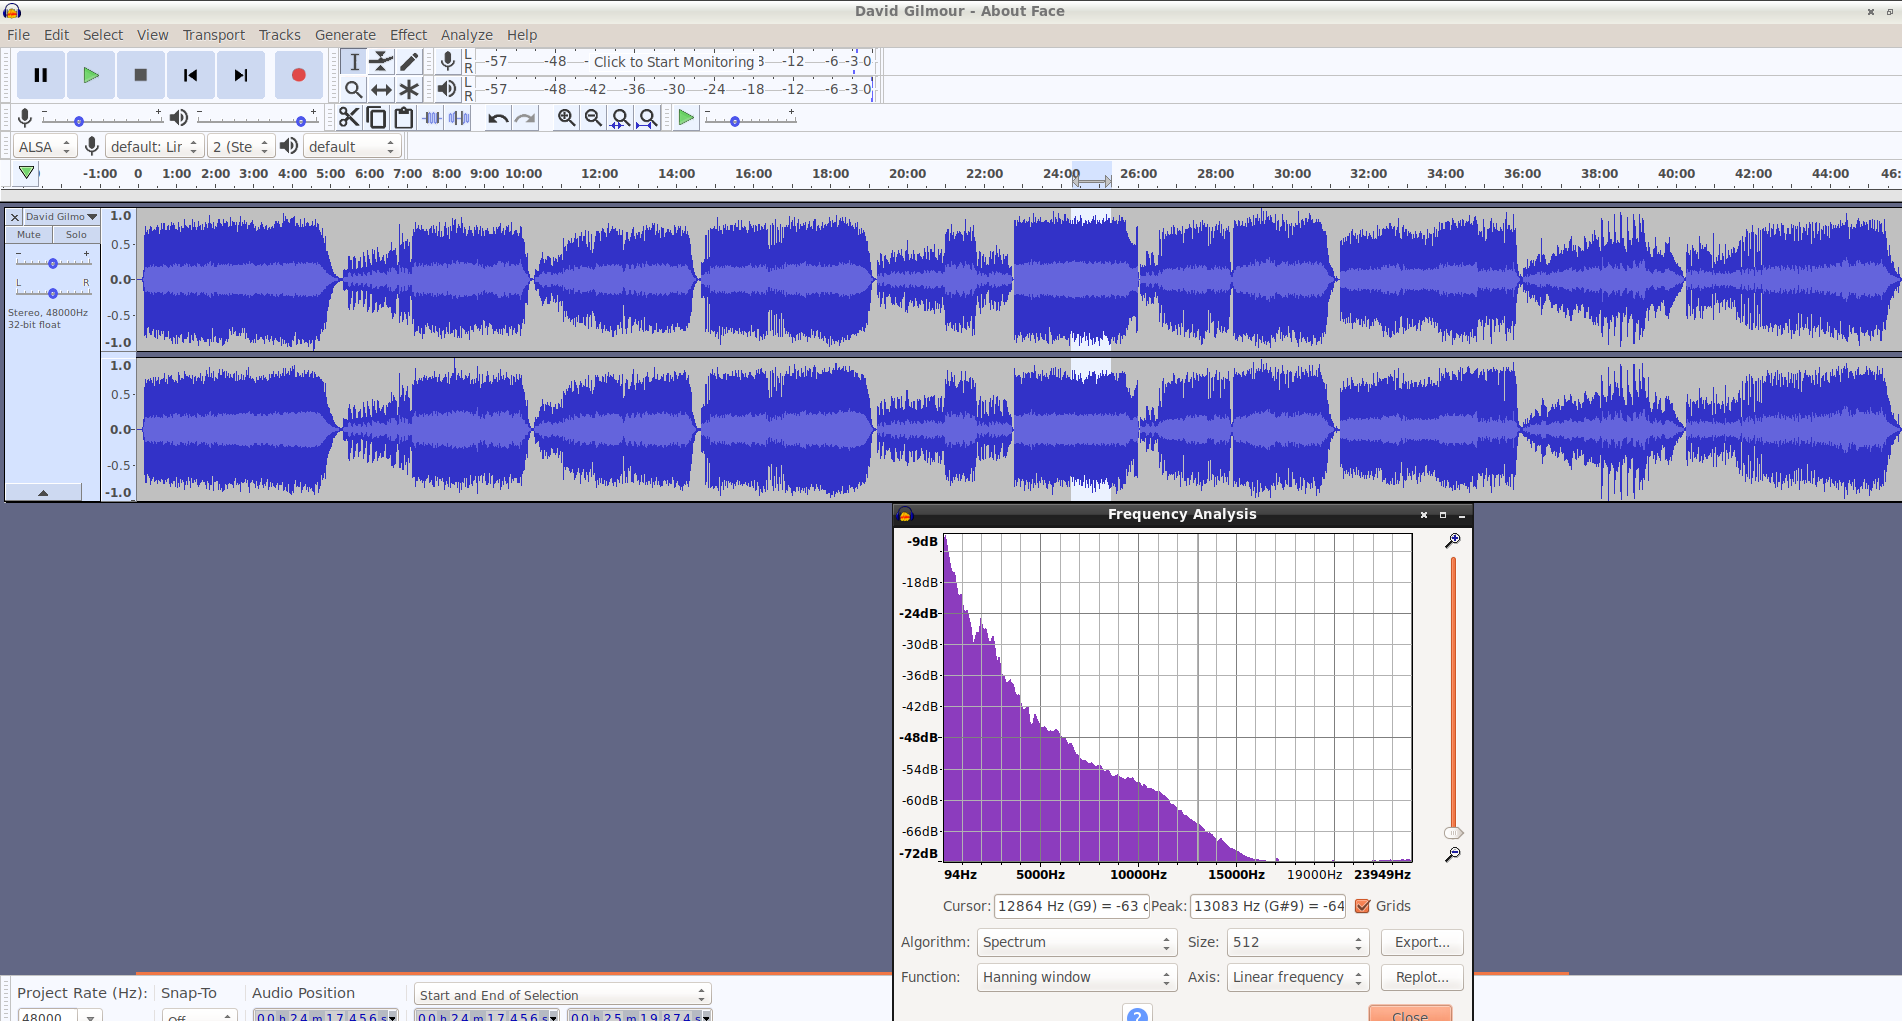Click the recording meter microphone icon

[x=448, y=62]
